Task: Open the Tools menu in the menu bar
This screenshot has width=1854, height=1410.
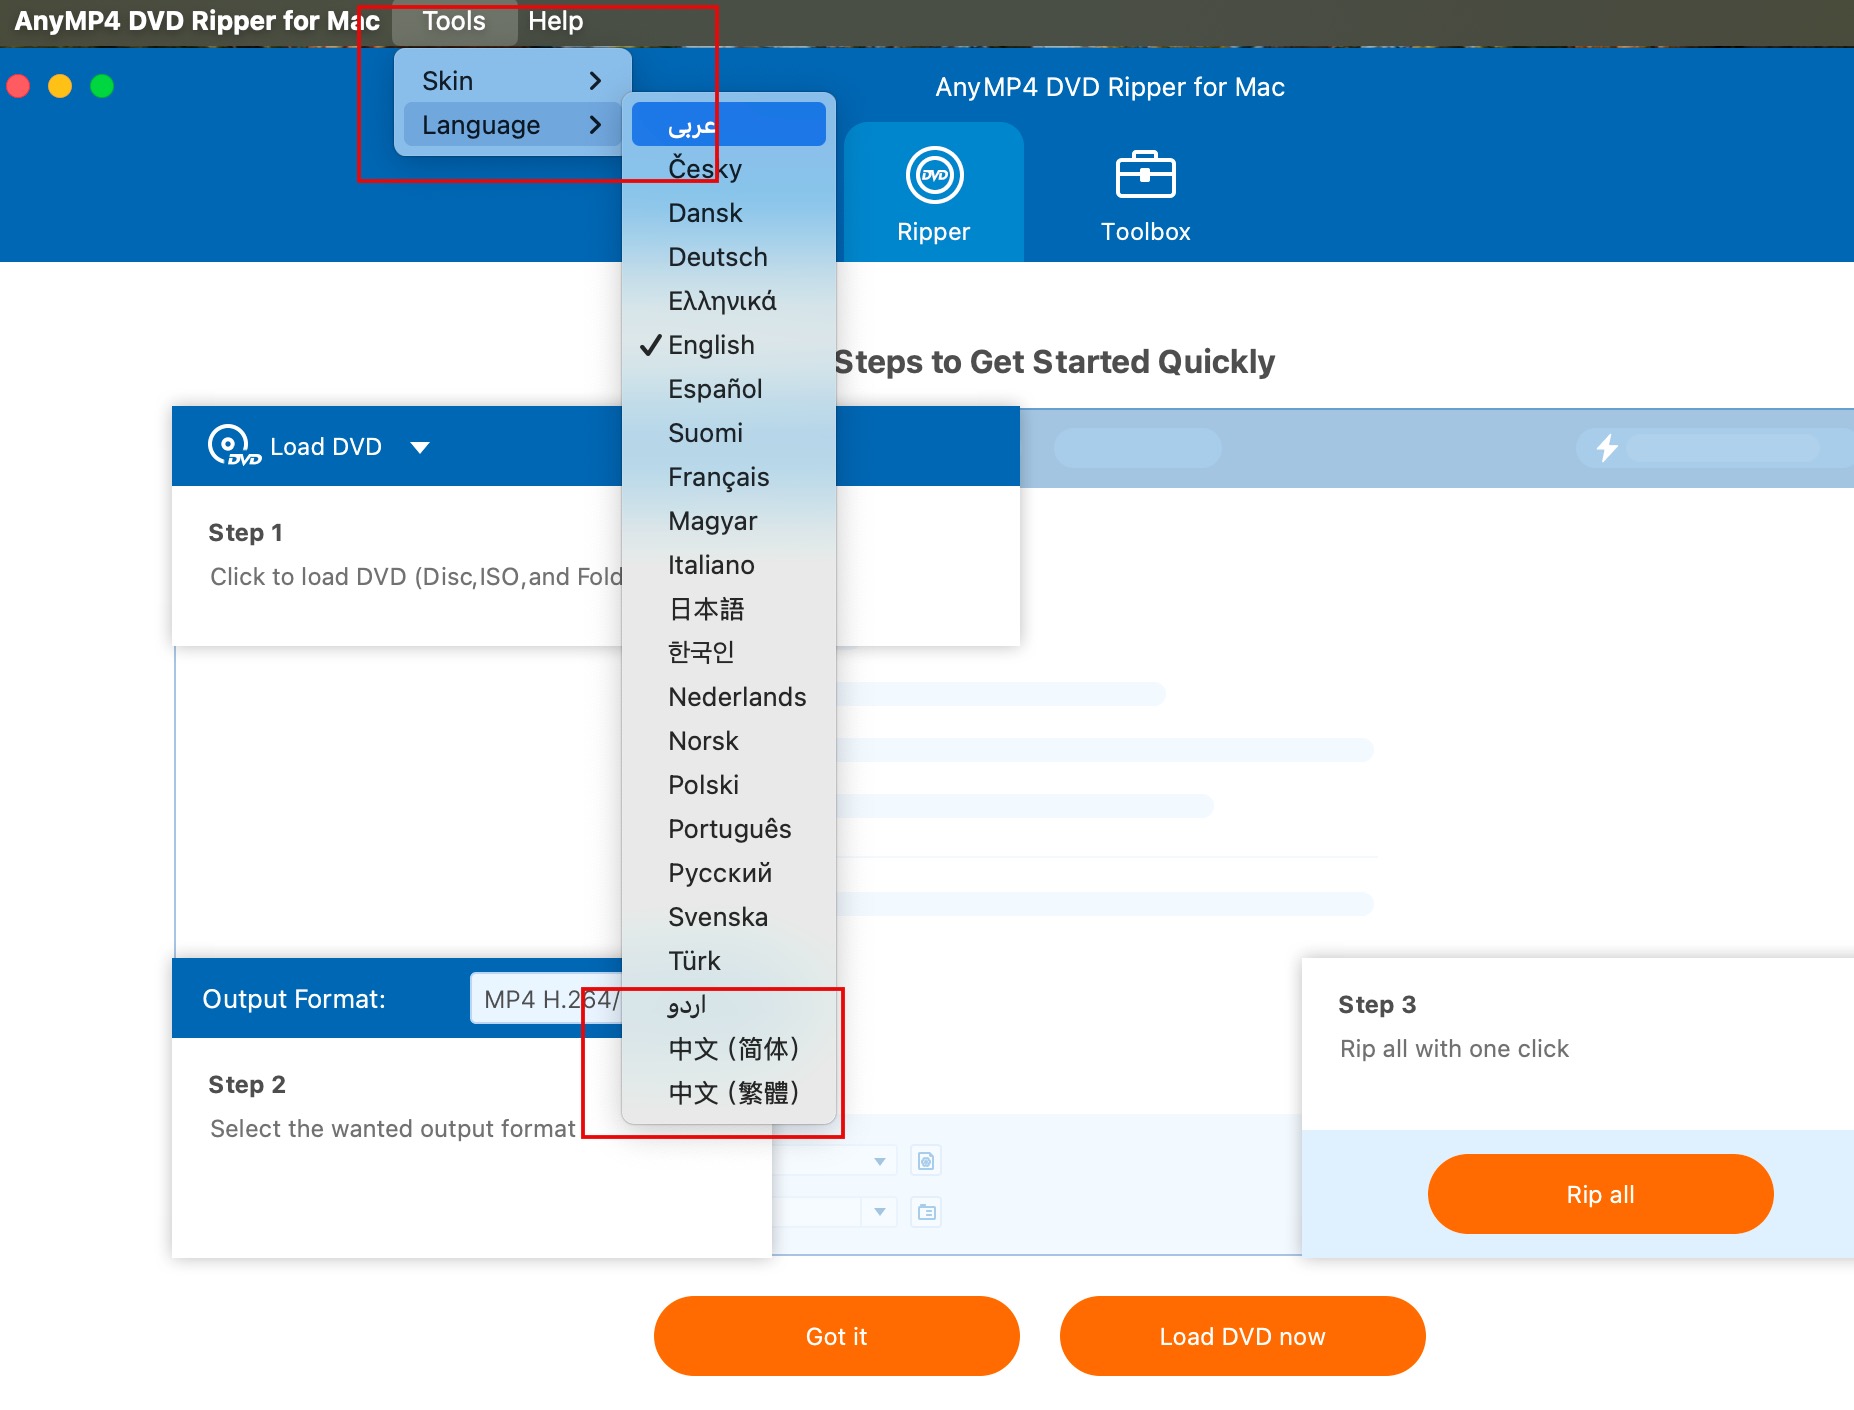Action: point(453,21)
